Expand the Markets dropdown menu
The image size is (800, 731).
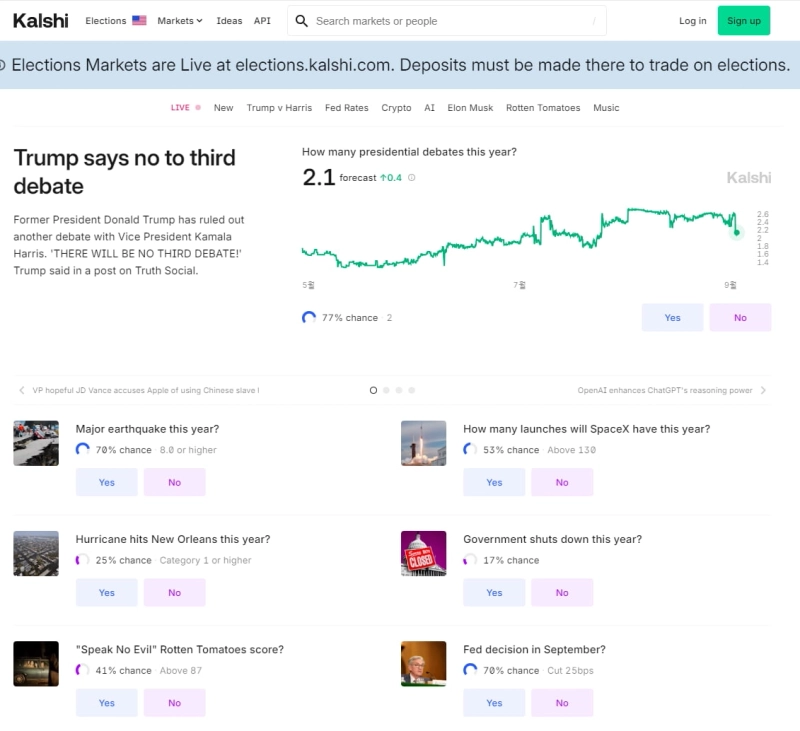click(180, 21)
